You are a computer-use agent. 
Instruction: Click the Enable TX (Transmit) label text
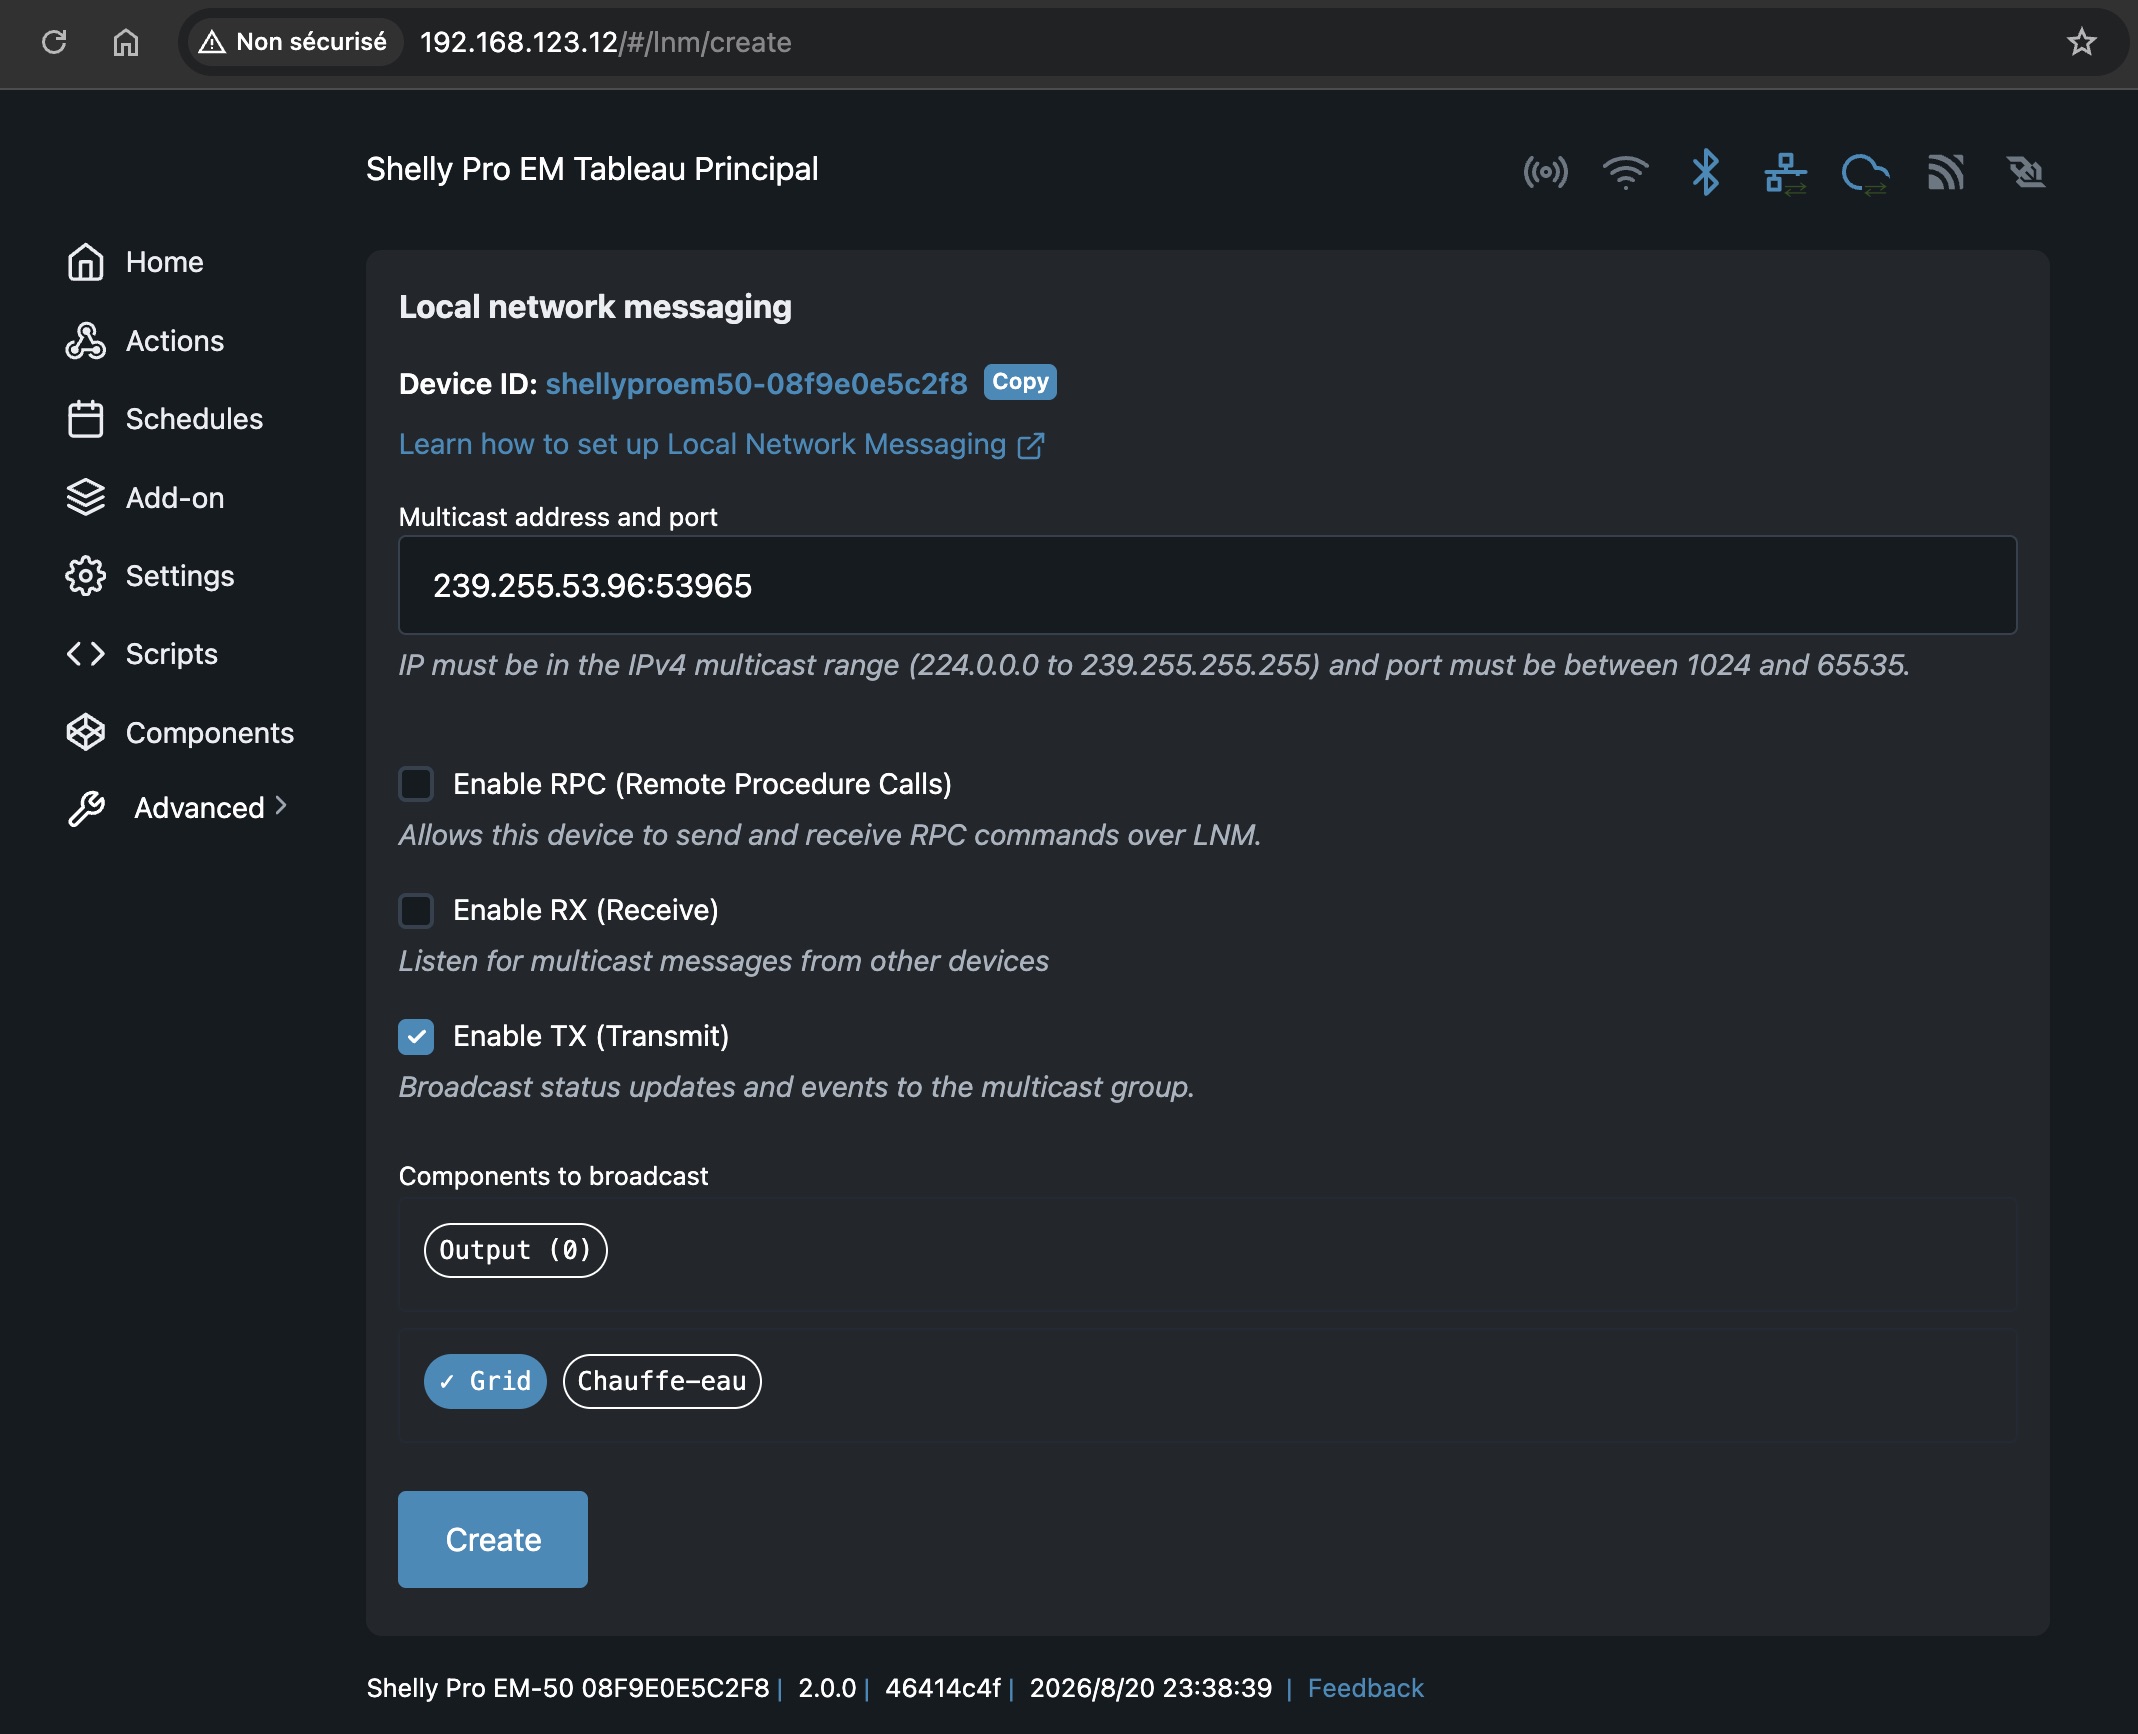point(591,1036)
